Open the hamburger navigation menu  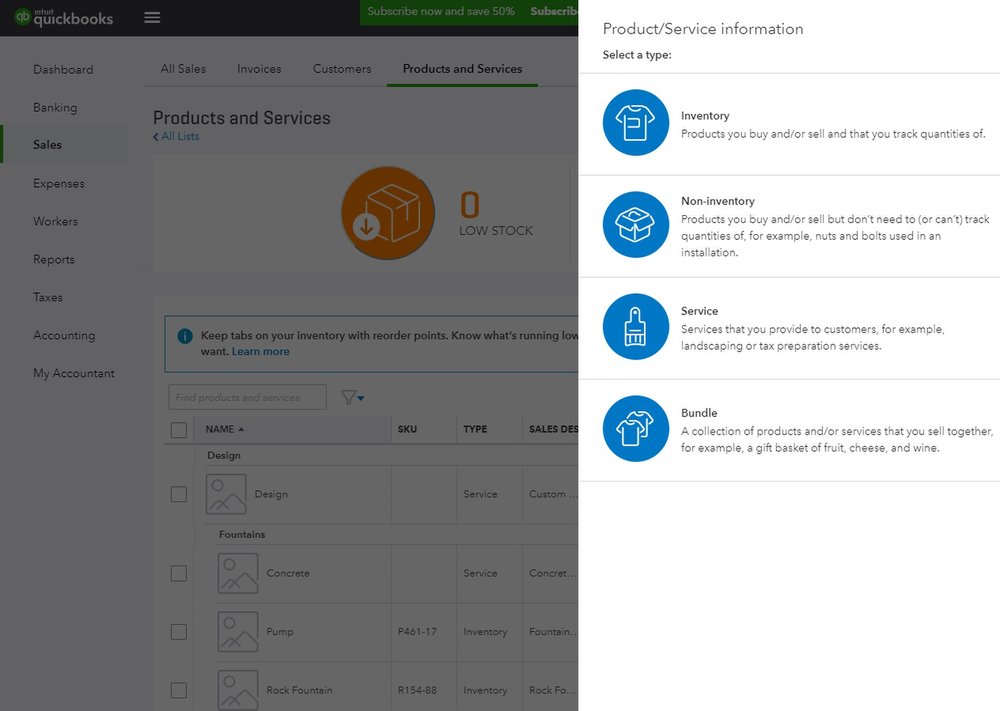pos(152,17)
